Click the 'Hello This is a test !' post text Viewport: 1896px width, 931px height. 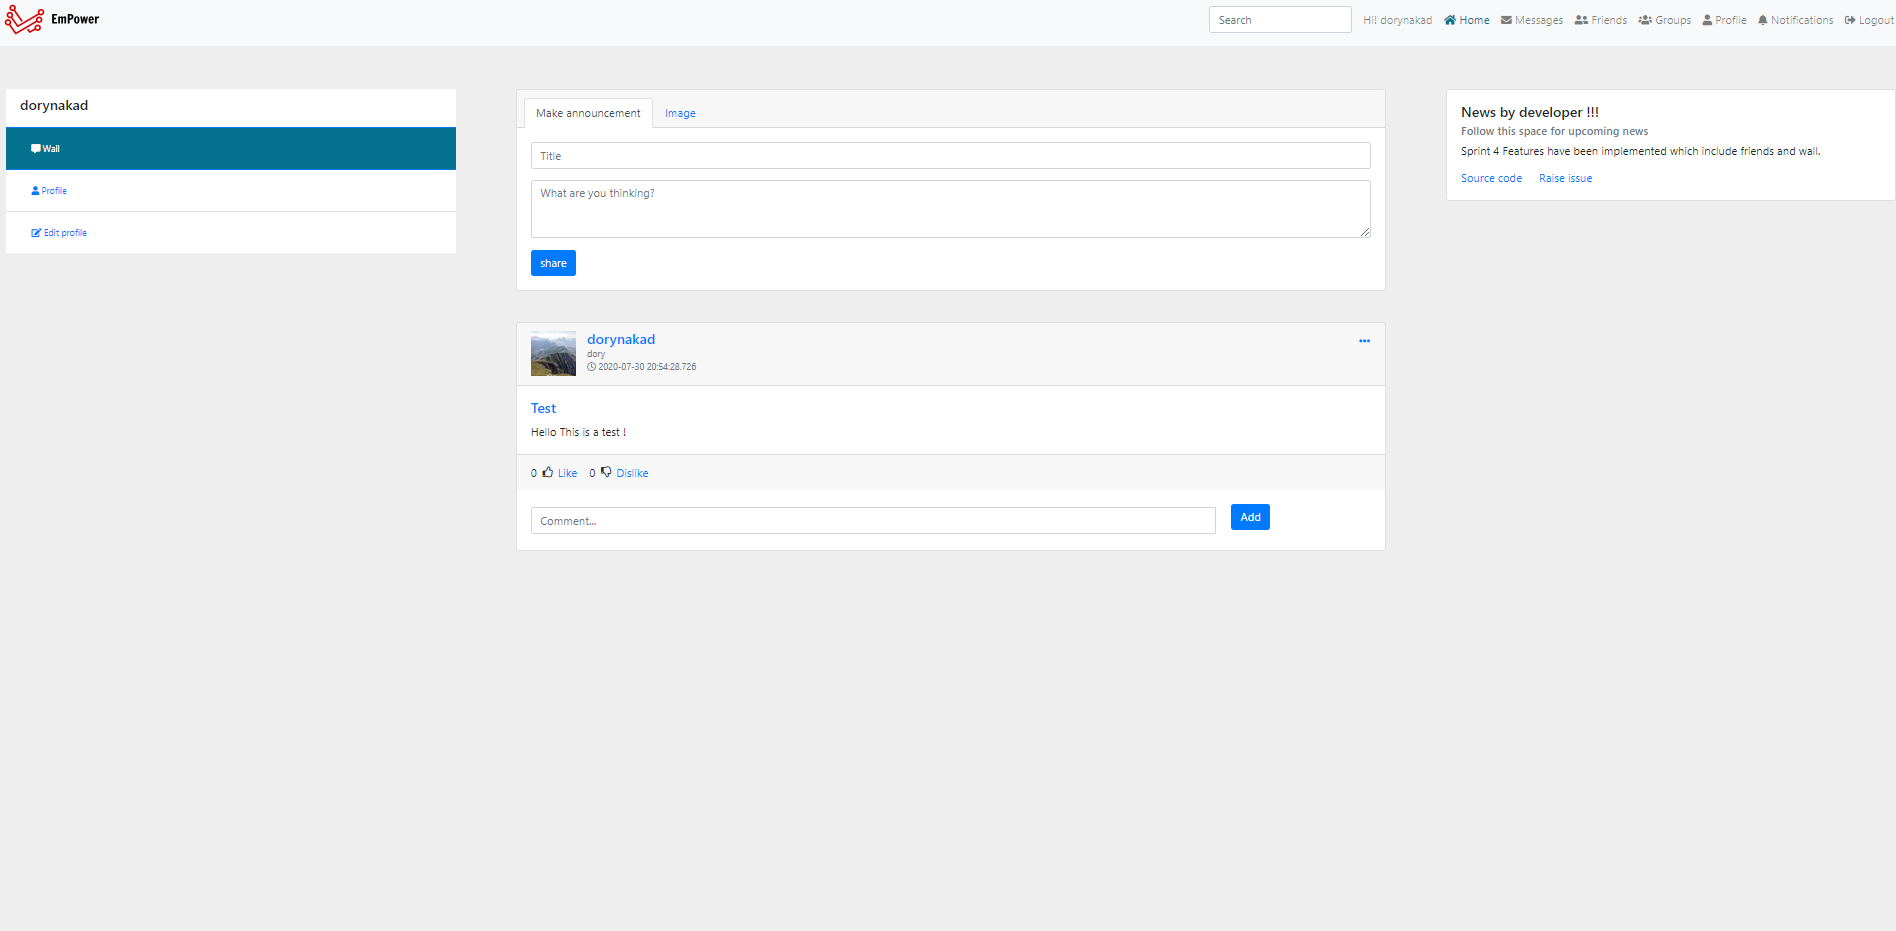pos(578,432)
